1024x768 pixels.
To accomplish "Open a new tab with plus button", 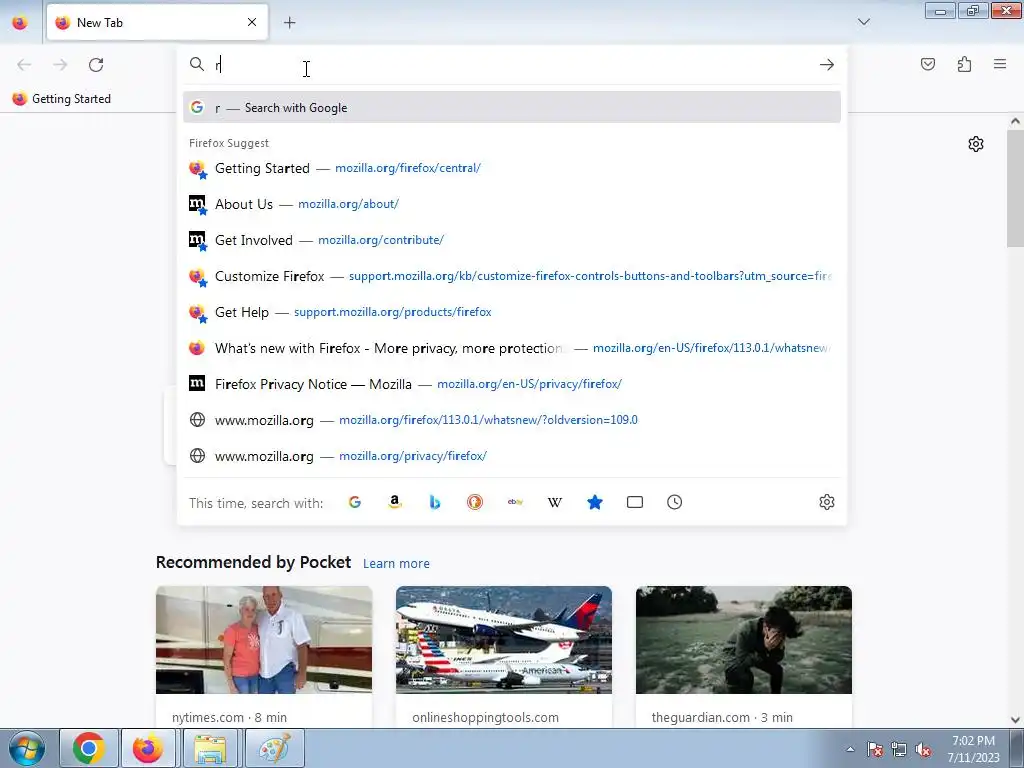I will coord(289,23).
